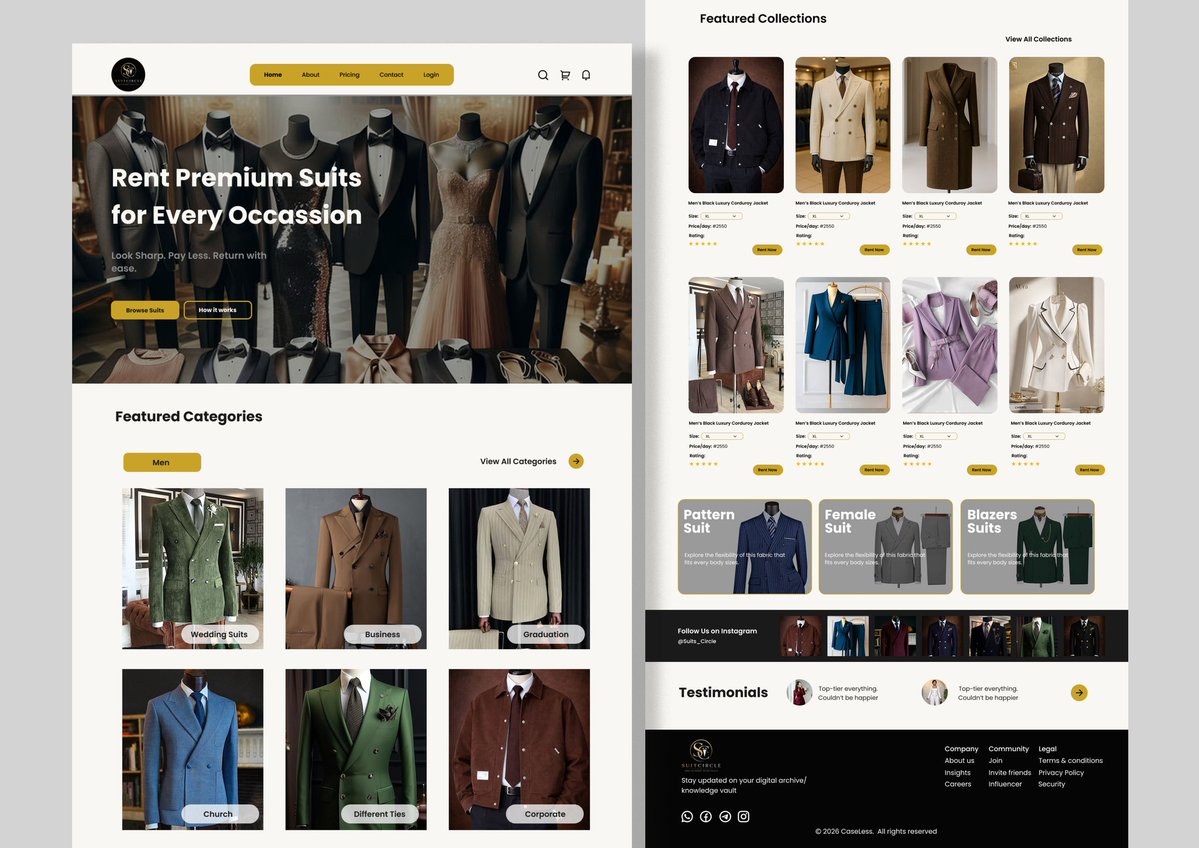Open the Careers footer link
This screenshot has width=1199, height=848.
click(957, 785)
